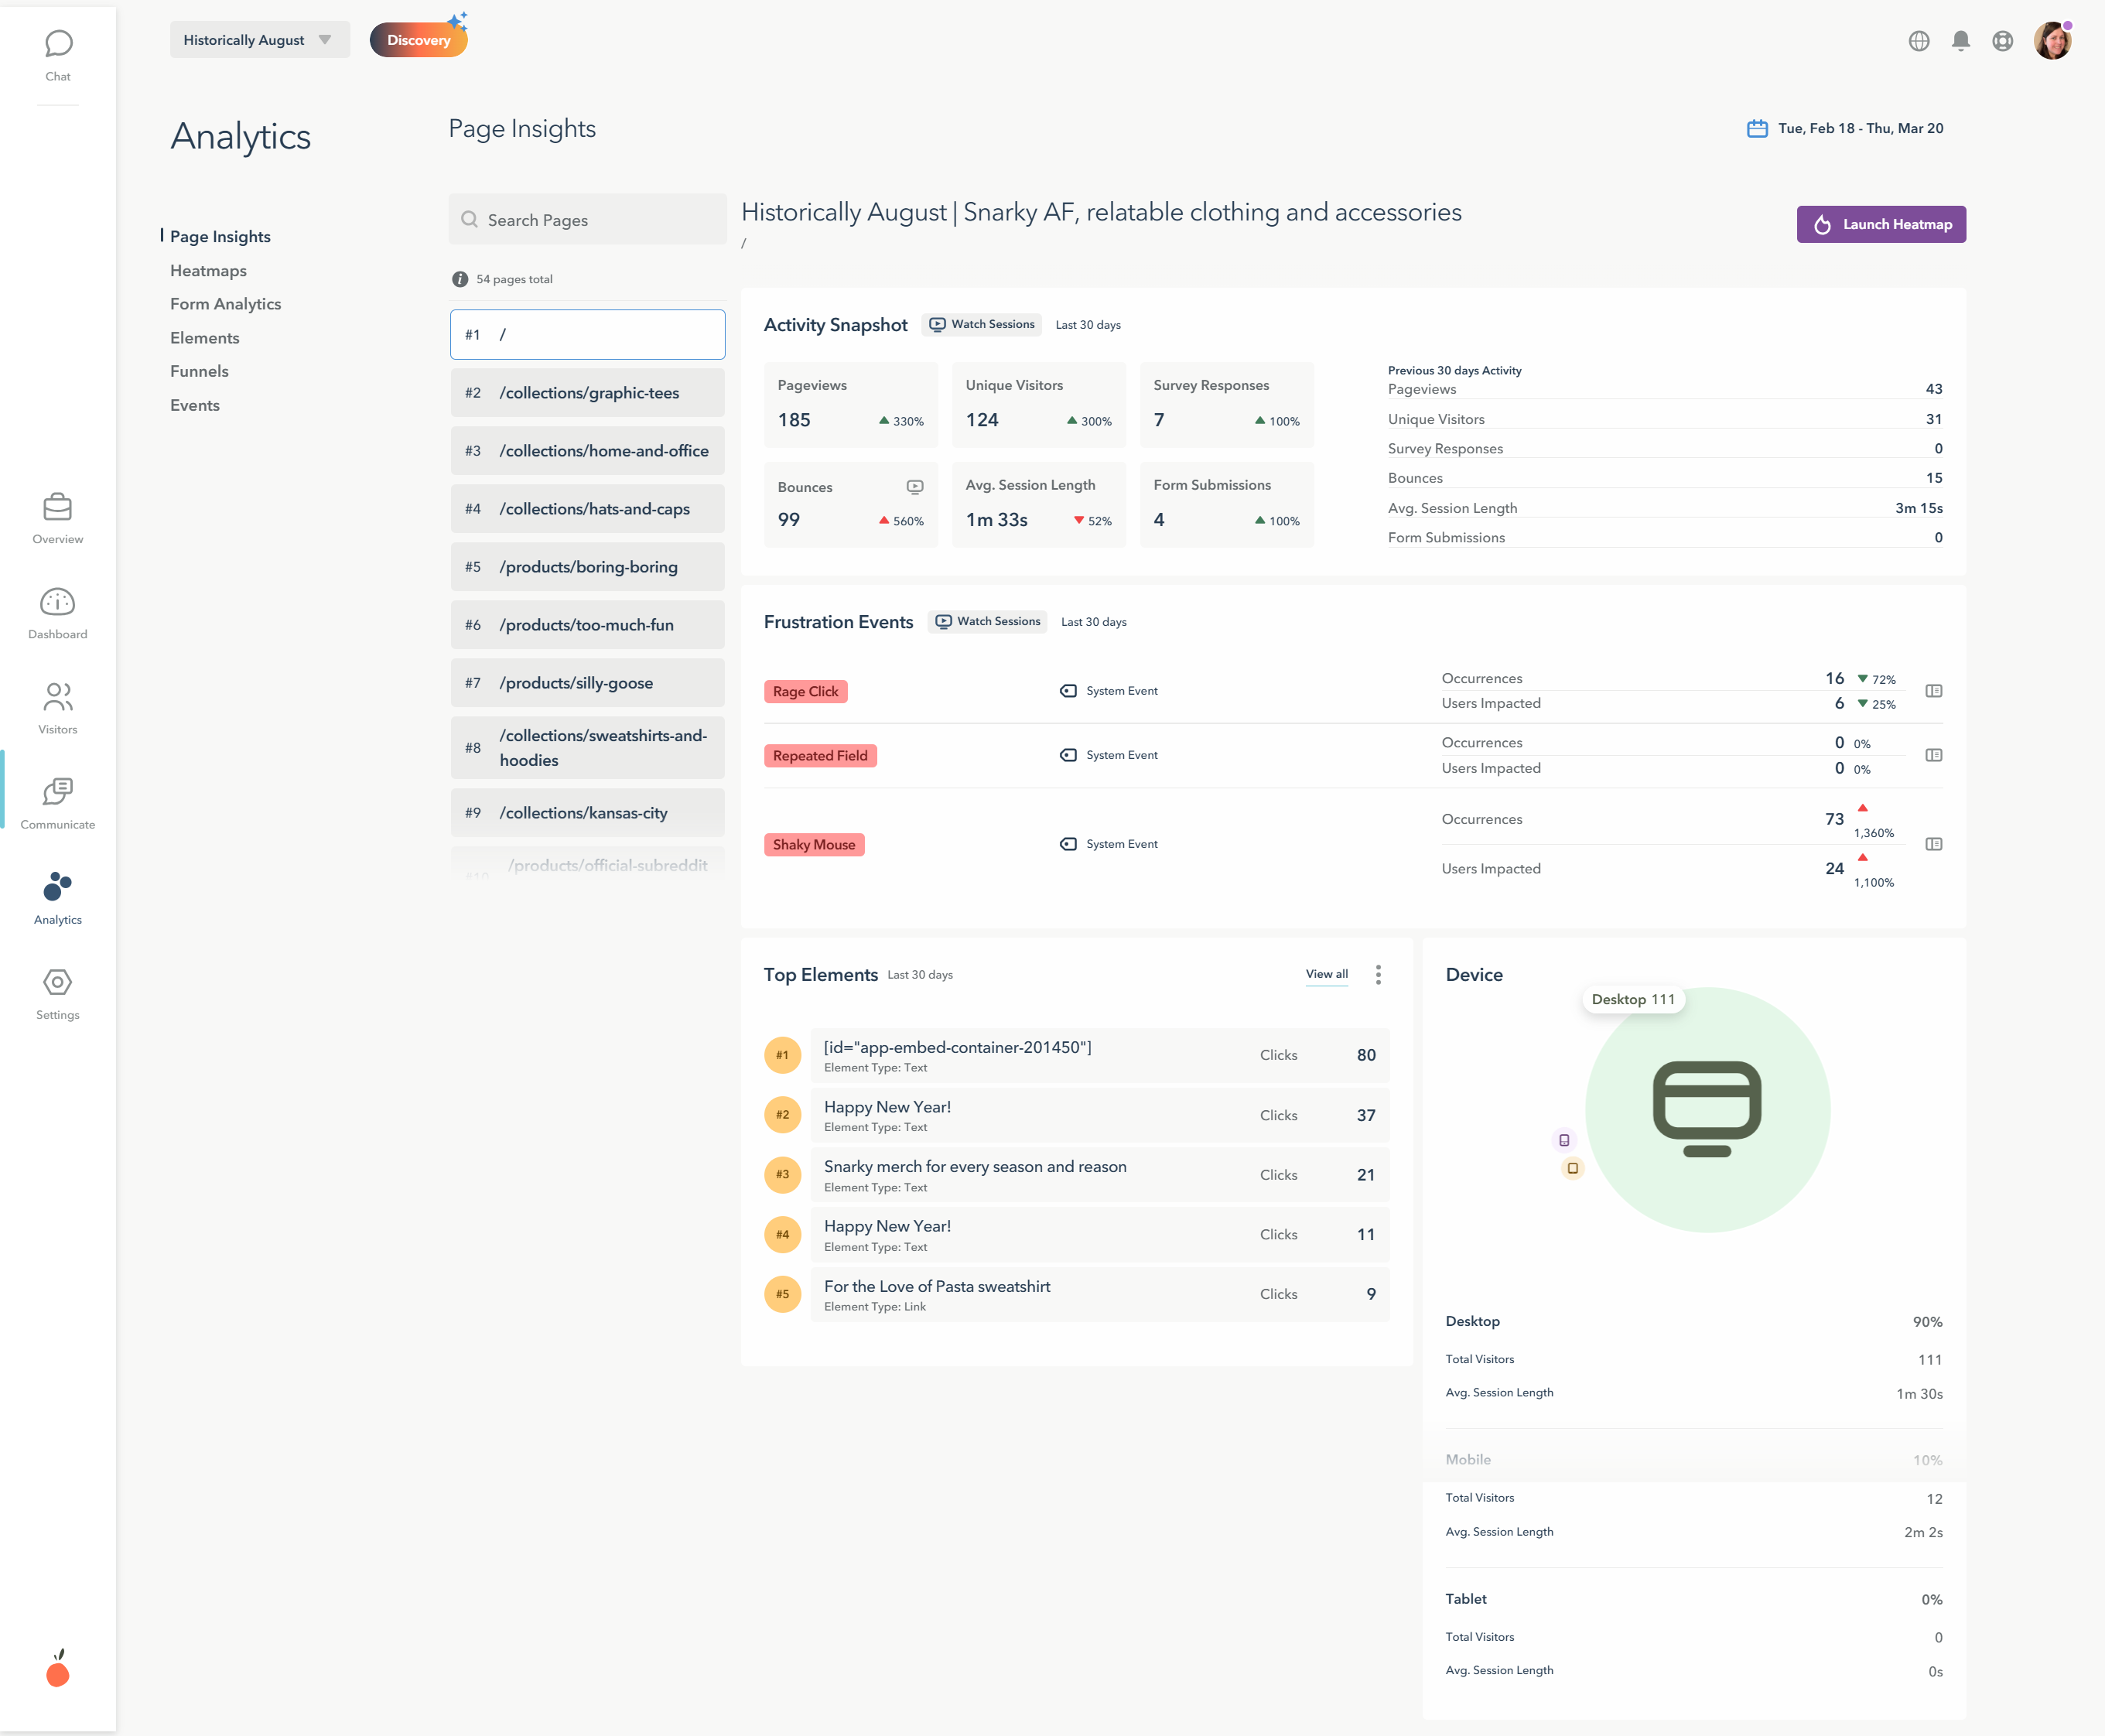Click the Shaky Mouse tag
Screen dimensions: 2105x1736
[814, 844]
